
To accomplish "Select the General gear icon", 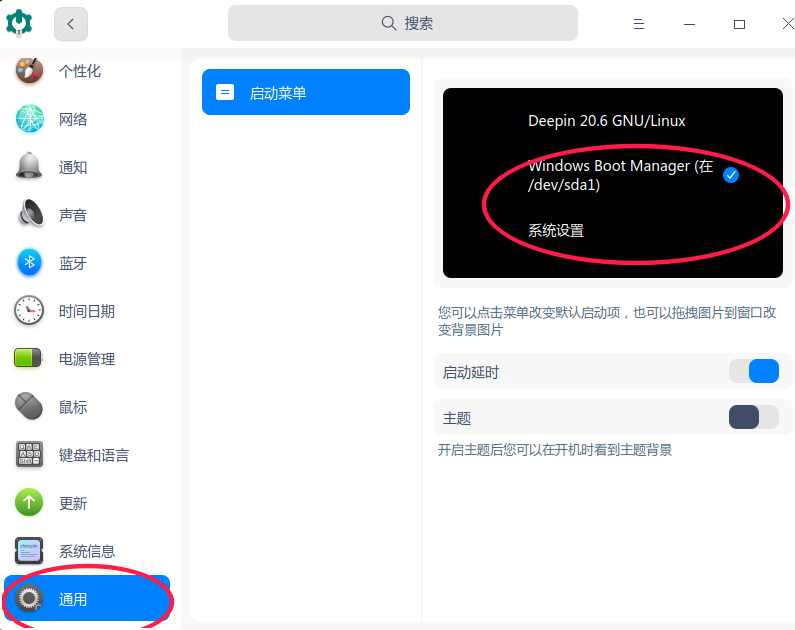I will 29,599.
